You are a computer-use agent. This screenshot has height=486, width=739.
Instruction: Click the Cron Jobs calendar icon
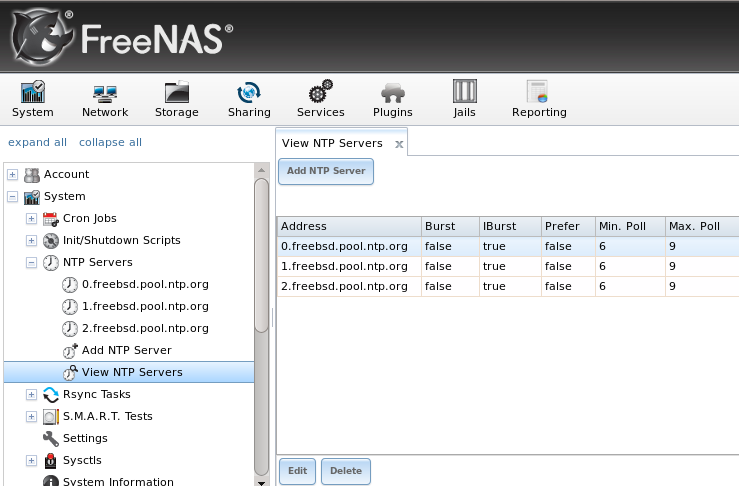point(50,219)
